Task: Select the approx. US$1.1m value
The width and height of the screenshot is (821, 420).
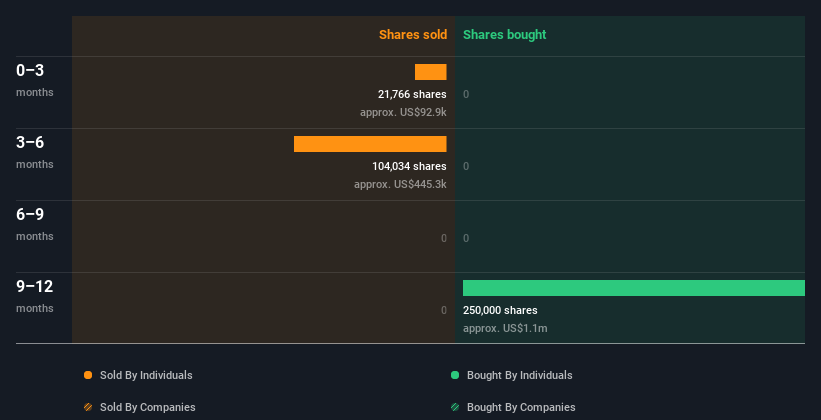Action: point(505,328)
